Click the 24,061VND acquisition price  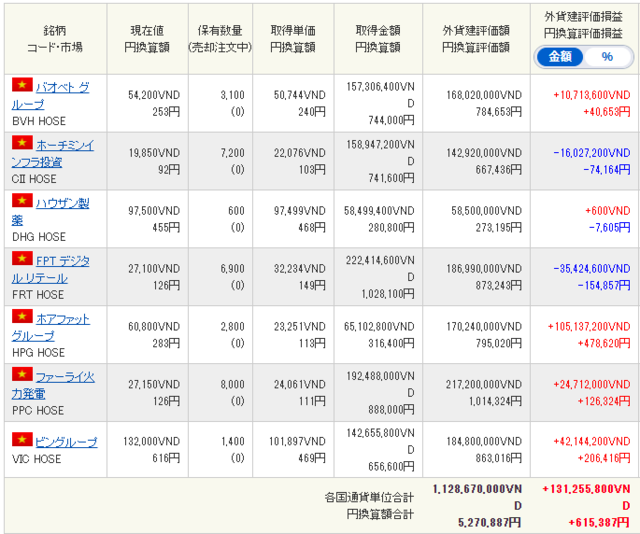pos(300,385)
